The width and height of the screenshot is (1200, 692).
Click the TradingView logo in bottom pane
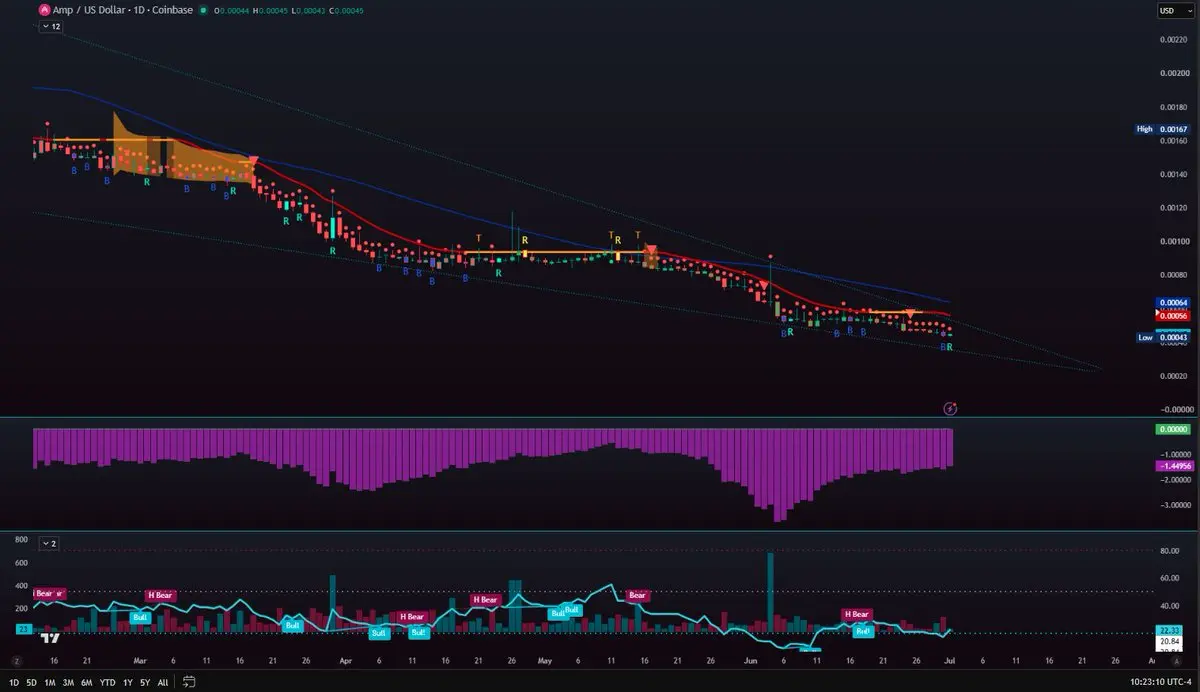tap(49, 637)
